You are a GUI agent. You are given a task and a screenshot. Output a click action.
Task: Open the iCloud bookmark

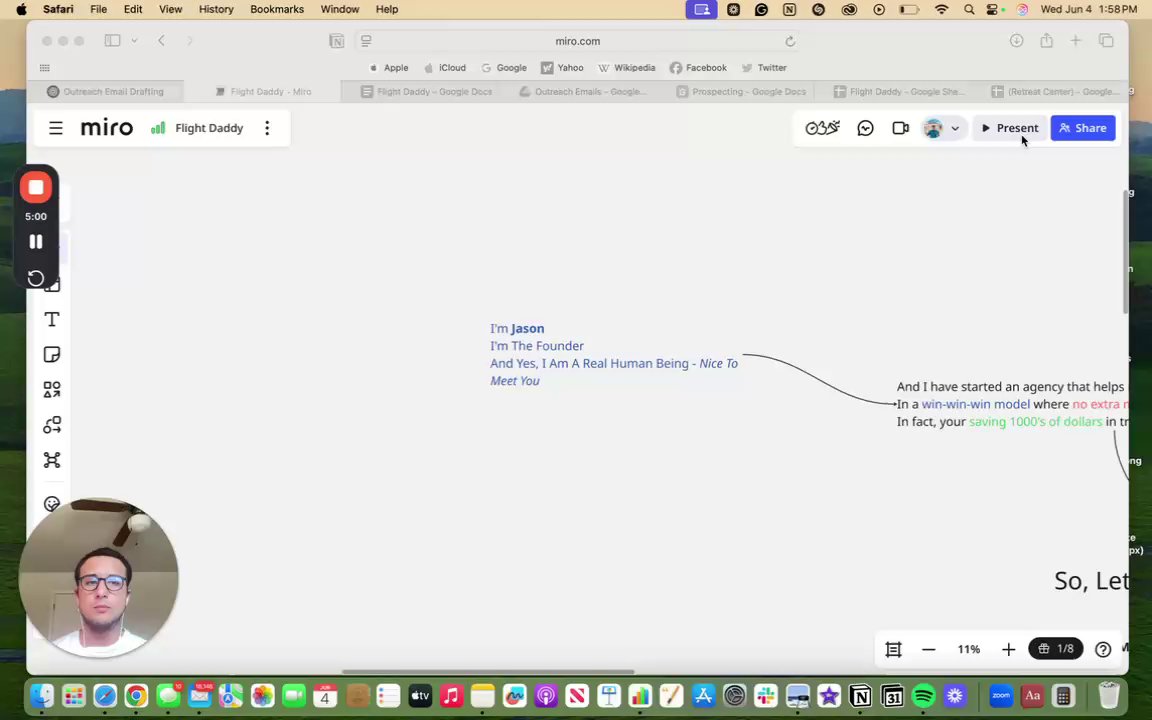445,68
